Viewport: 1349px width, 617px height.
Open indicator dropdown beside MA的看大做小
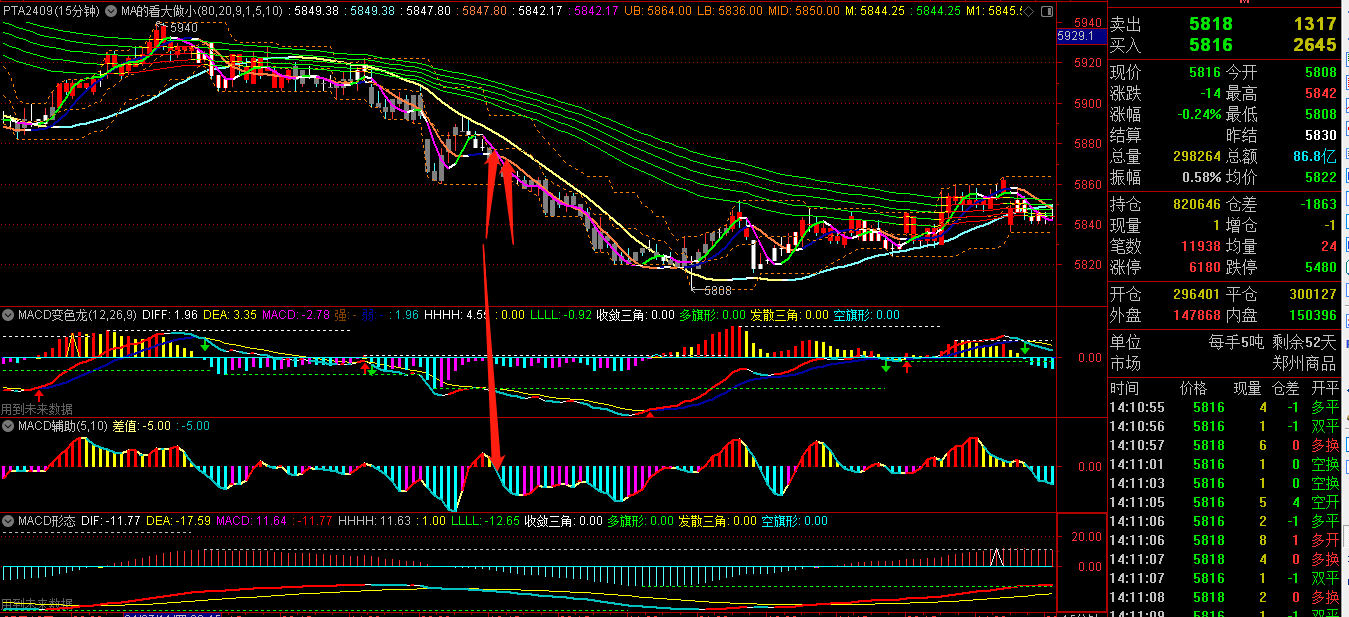point(110,9)
